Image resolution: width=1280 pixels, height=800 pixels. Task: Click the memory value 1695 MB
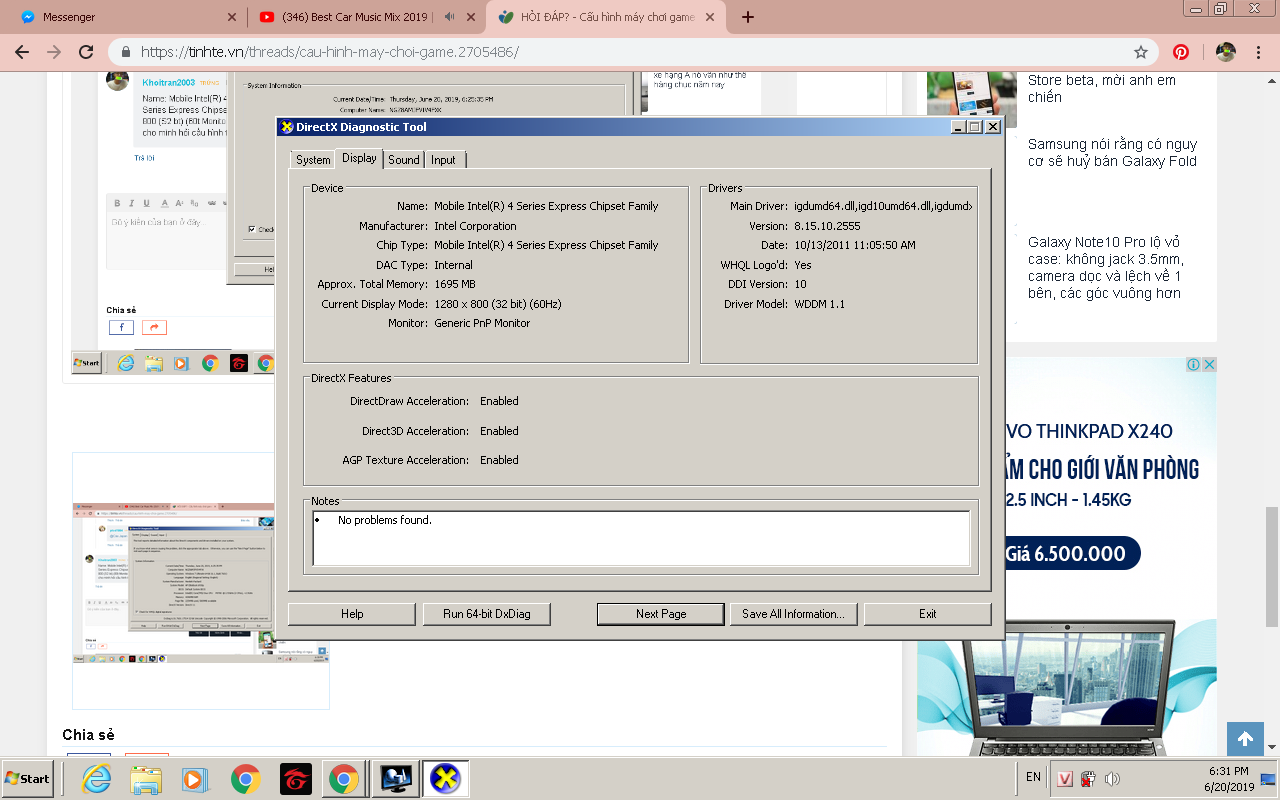455,284
